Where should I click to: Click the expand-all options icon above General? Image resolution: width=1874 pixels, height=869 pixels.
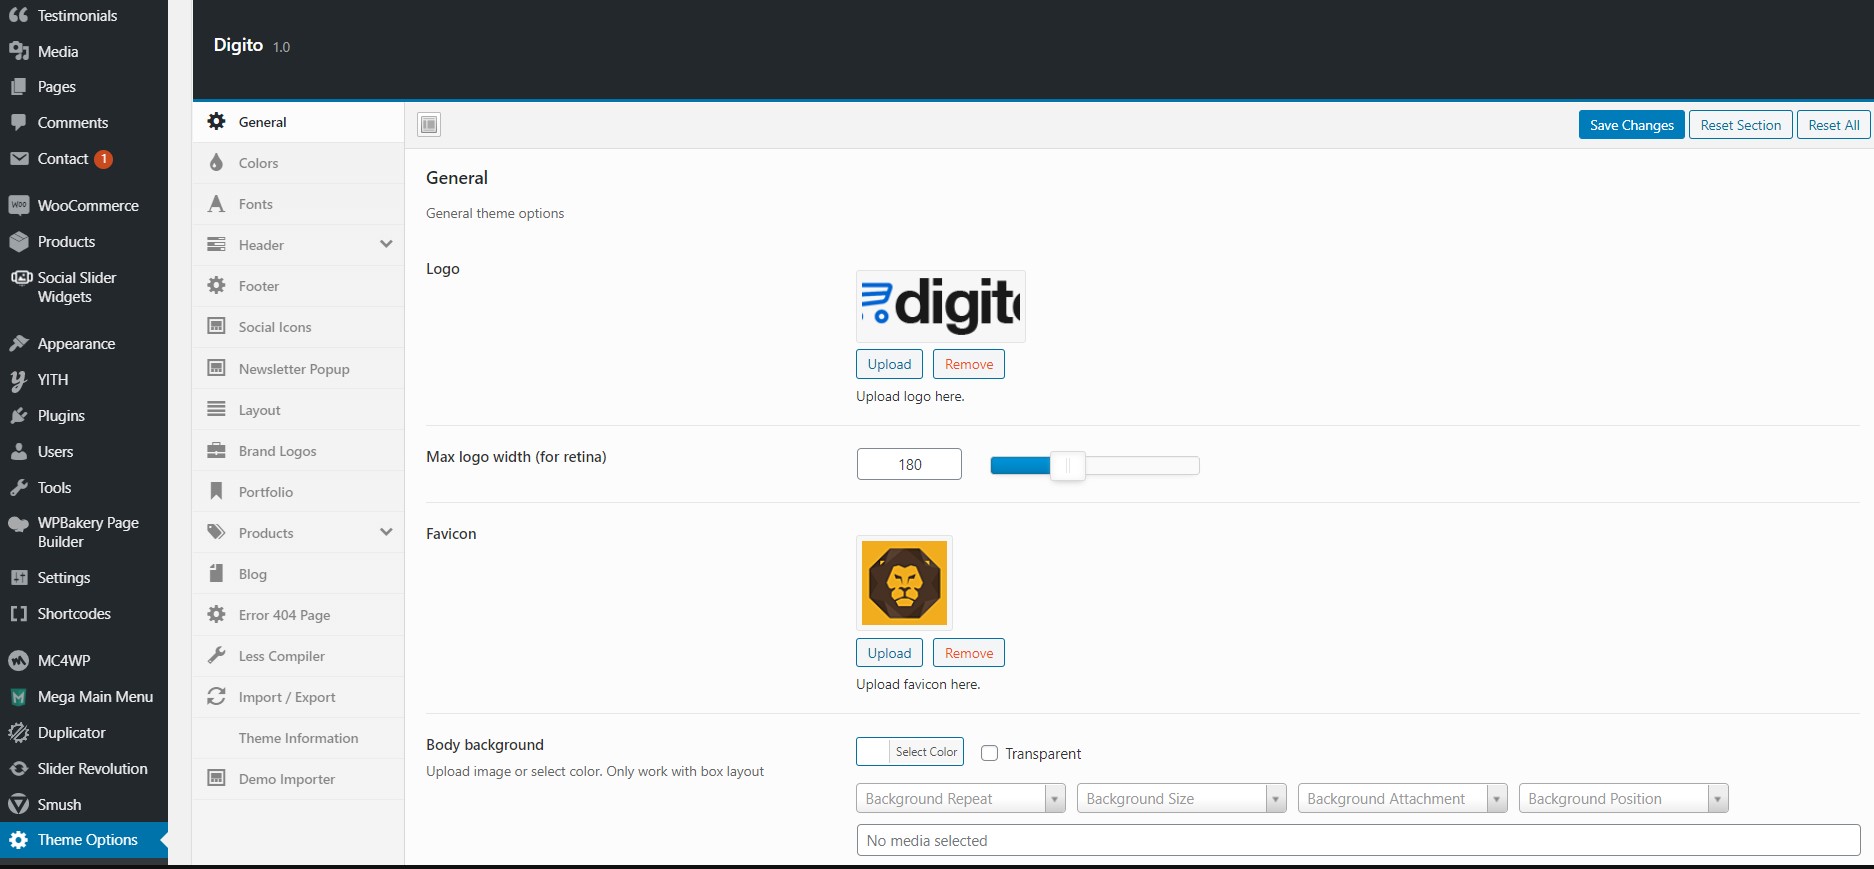click(429, 125)
